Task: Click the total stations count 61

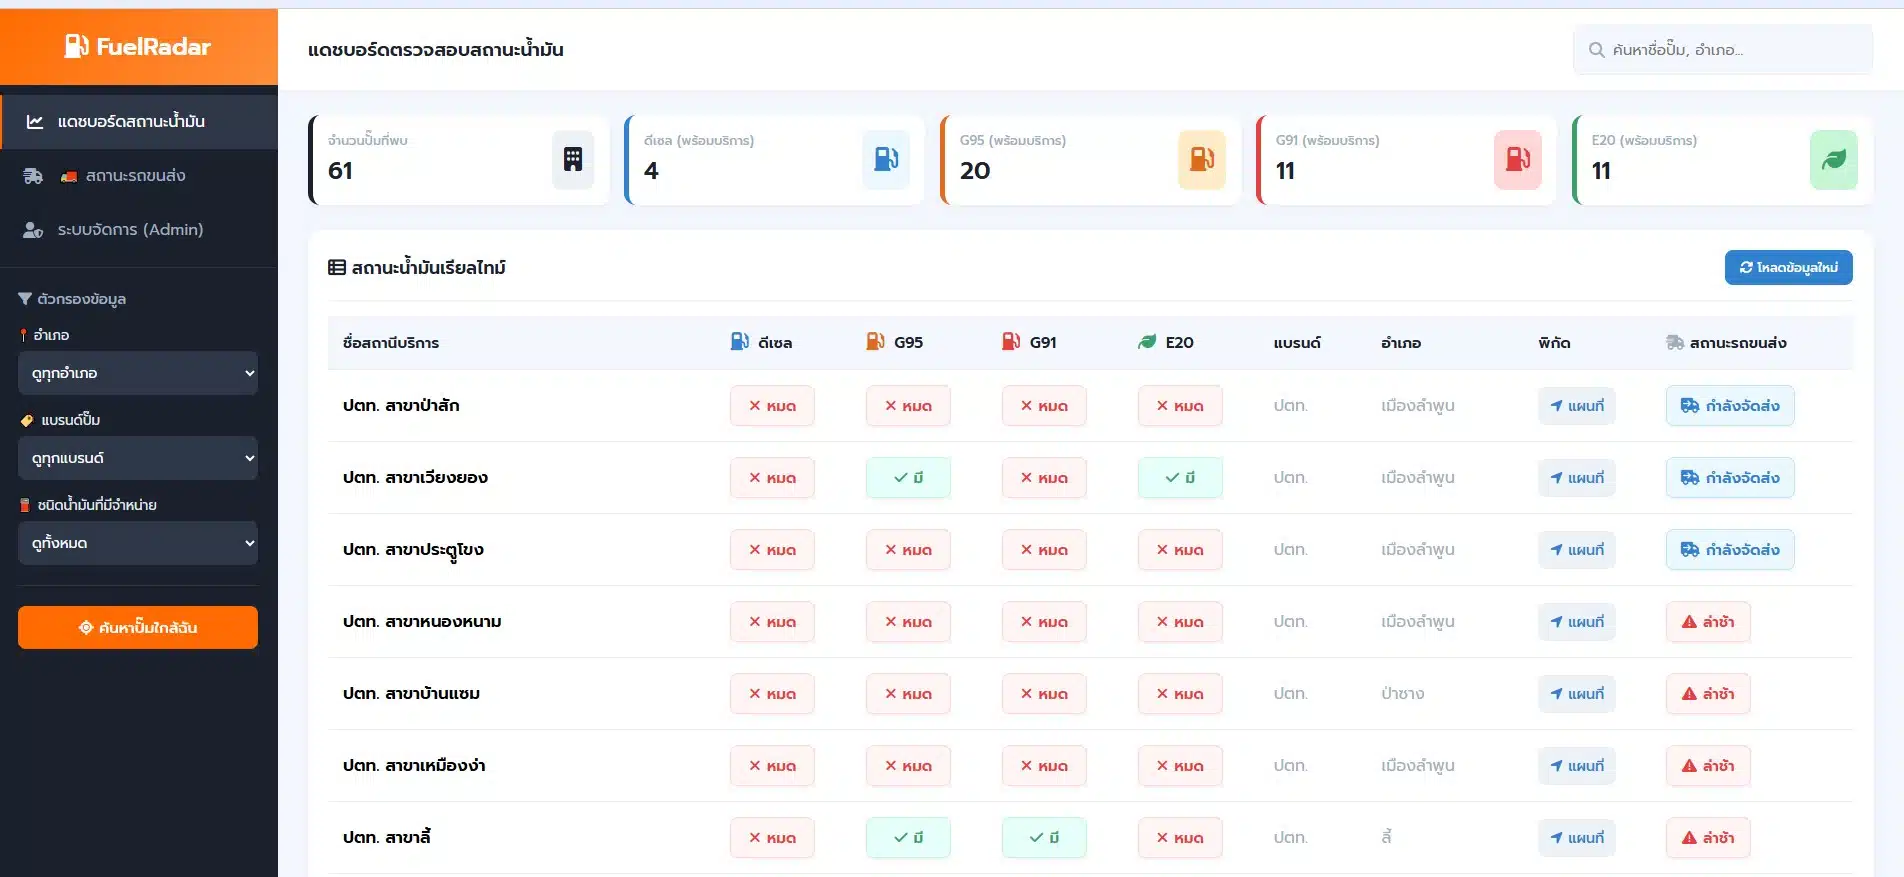Action: [340, 171]
